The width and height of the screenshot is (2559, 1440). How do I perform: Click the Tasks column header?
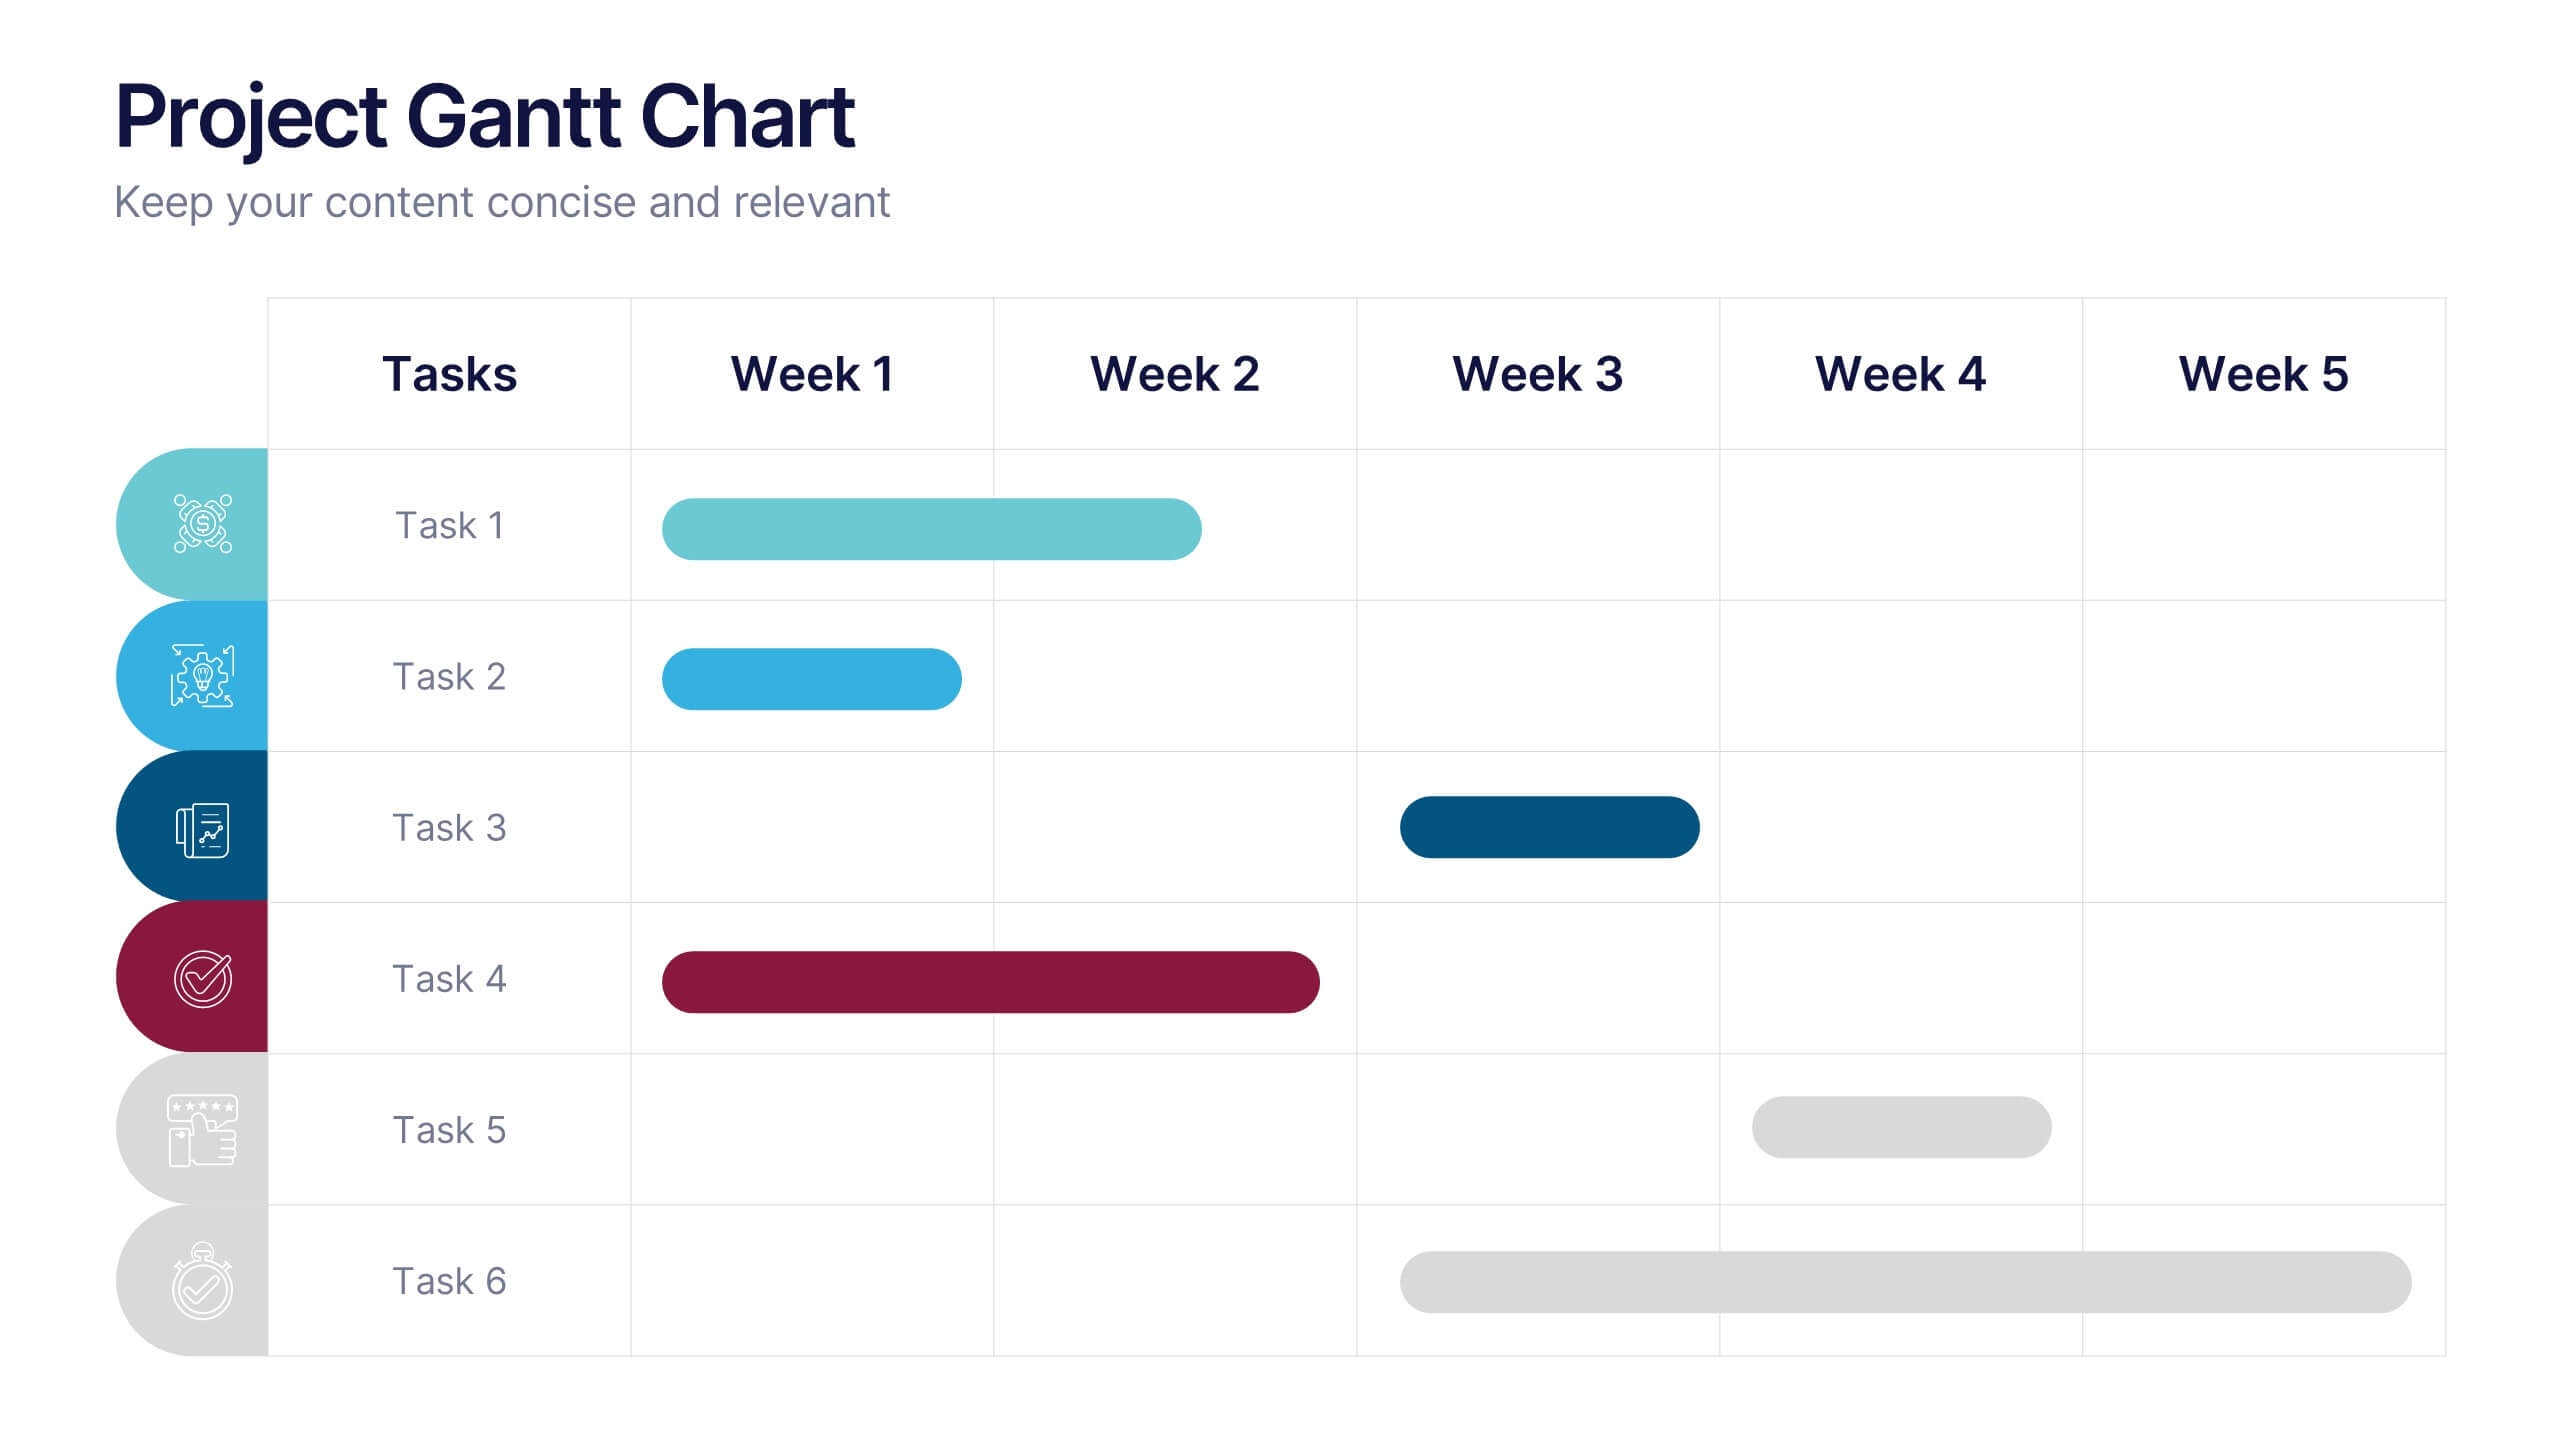449,374
